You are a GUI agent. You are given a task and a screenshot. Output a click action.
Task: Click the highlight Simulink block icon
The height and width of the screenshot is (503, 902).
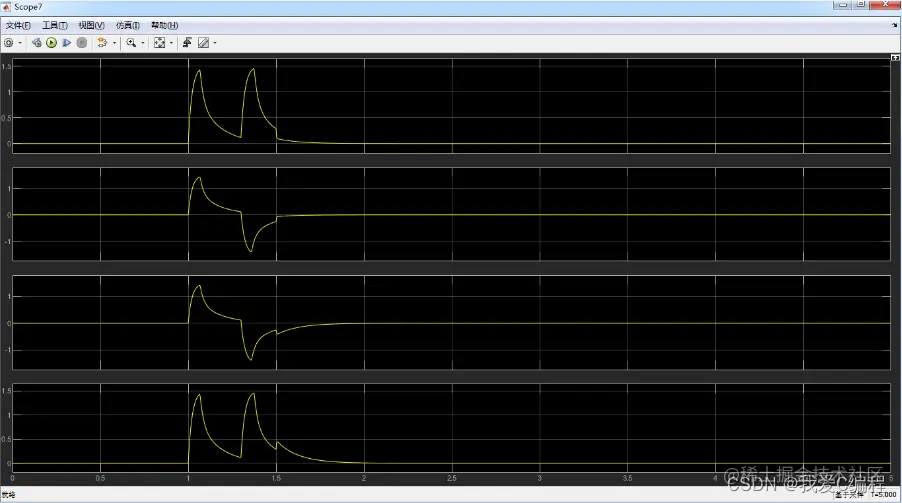(102, 43)
